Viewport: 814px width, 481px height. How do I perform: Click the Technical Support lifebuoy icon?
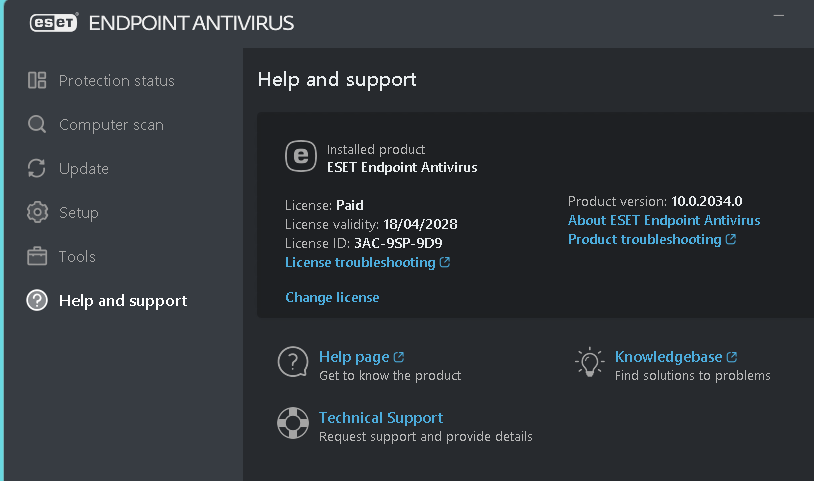point(293,423)
